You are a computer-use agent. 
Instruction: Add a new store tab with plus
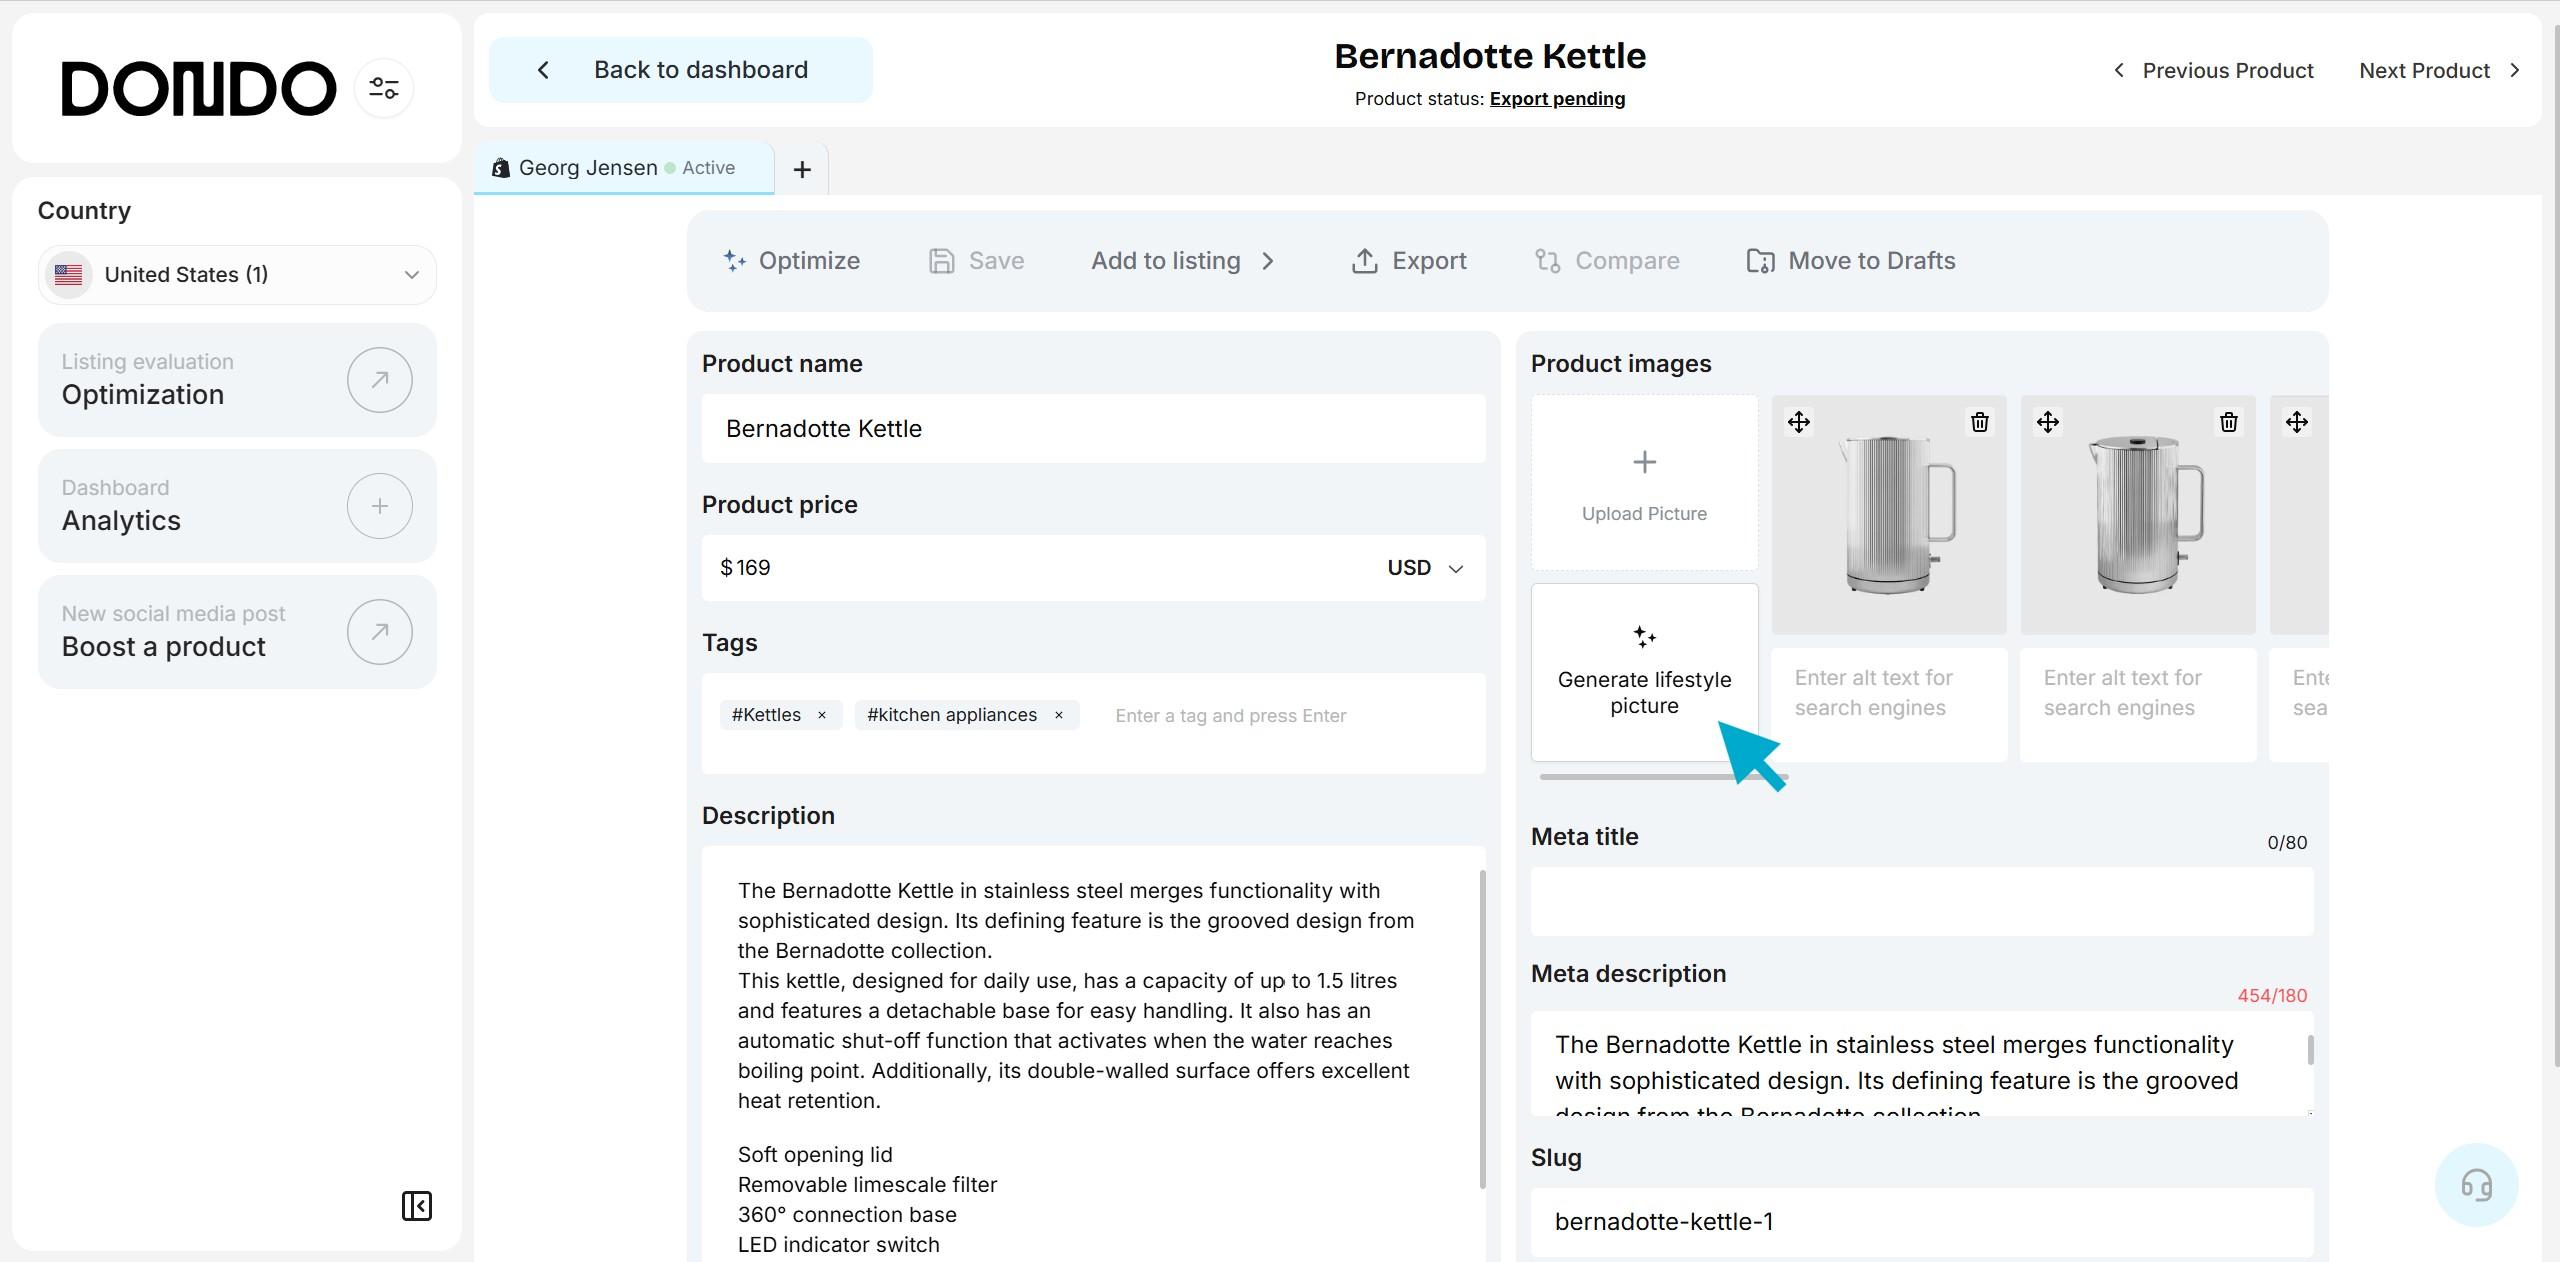pos(801,170)
